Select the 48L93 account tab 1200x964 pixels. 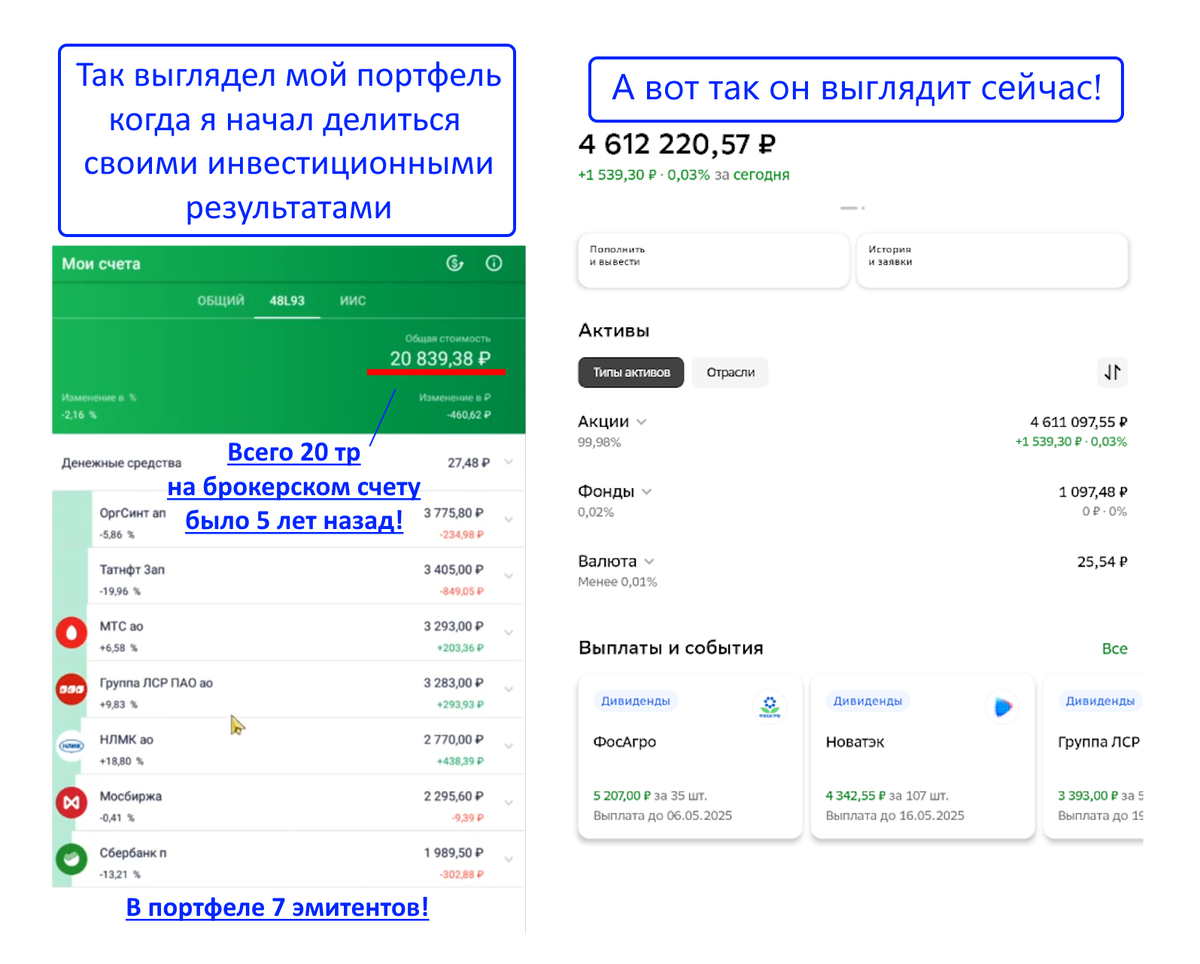(x=287, y=301)
